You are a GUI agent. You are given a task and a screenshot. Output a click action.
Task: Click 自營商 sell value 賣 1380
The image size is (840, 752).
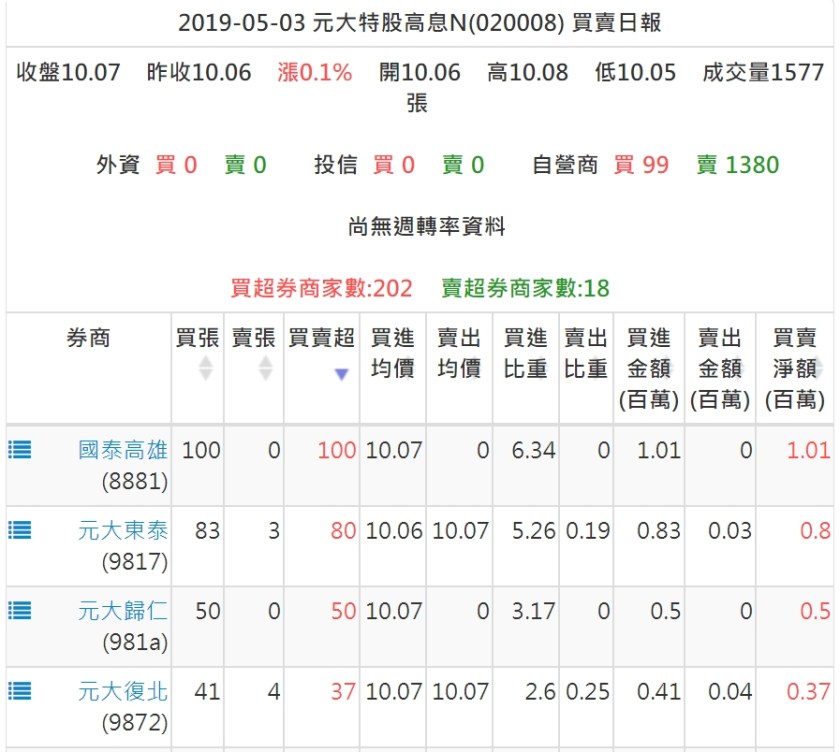tap(738, 165)
